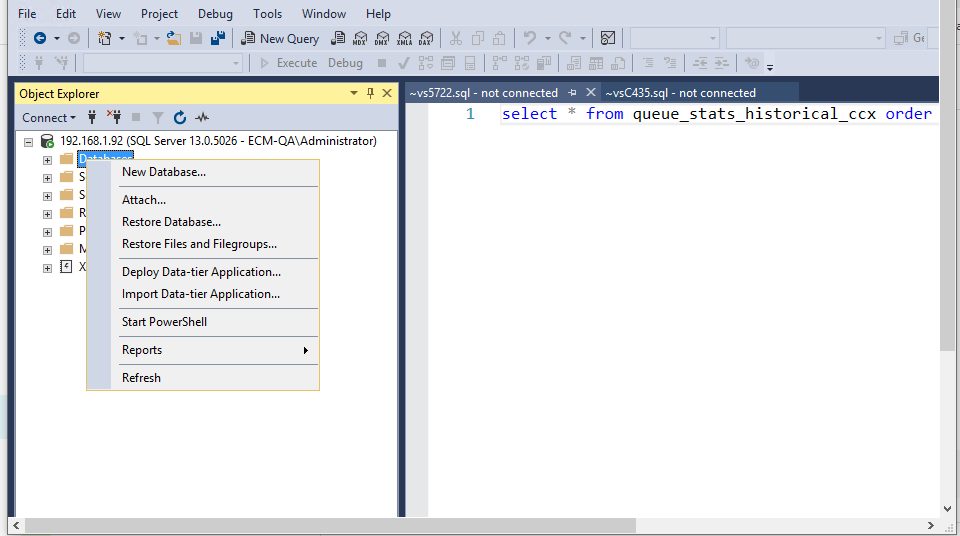Expand the Databases tree node
Viewport: 960px width, 536px height.
[47, 159]
